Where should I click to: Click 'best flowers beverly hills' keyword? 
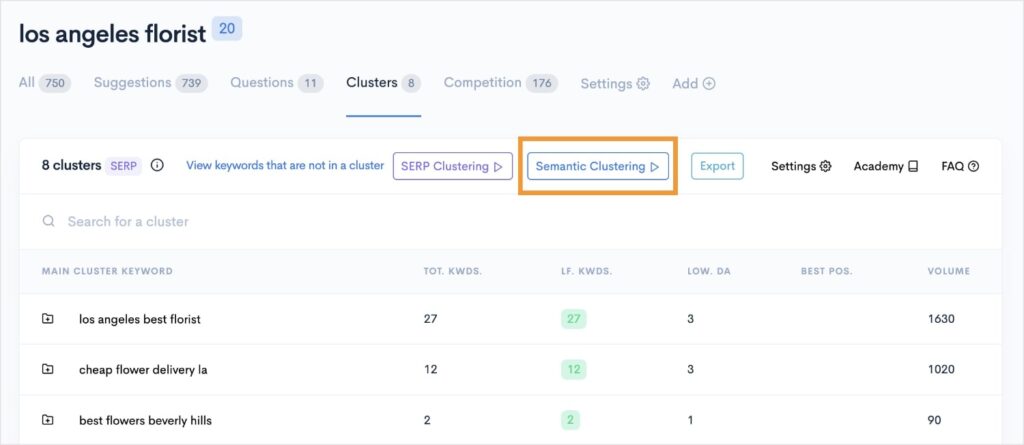(x=145, y=420)
